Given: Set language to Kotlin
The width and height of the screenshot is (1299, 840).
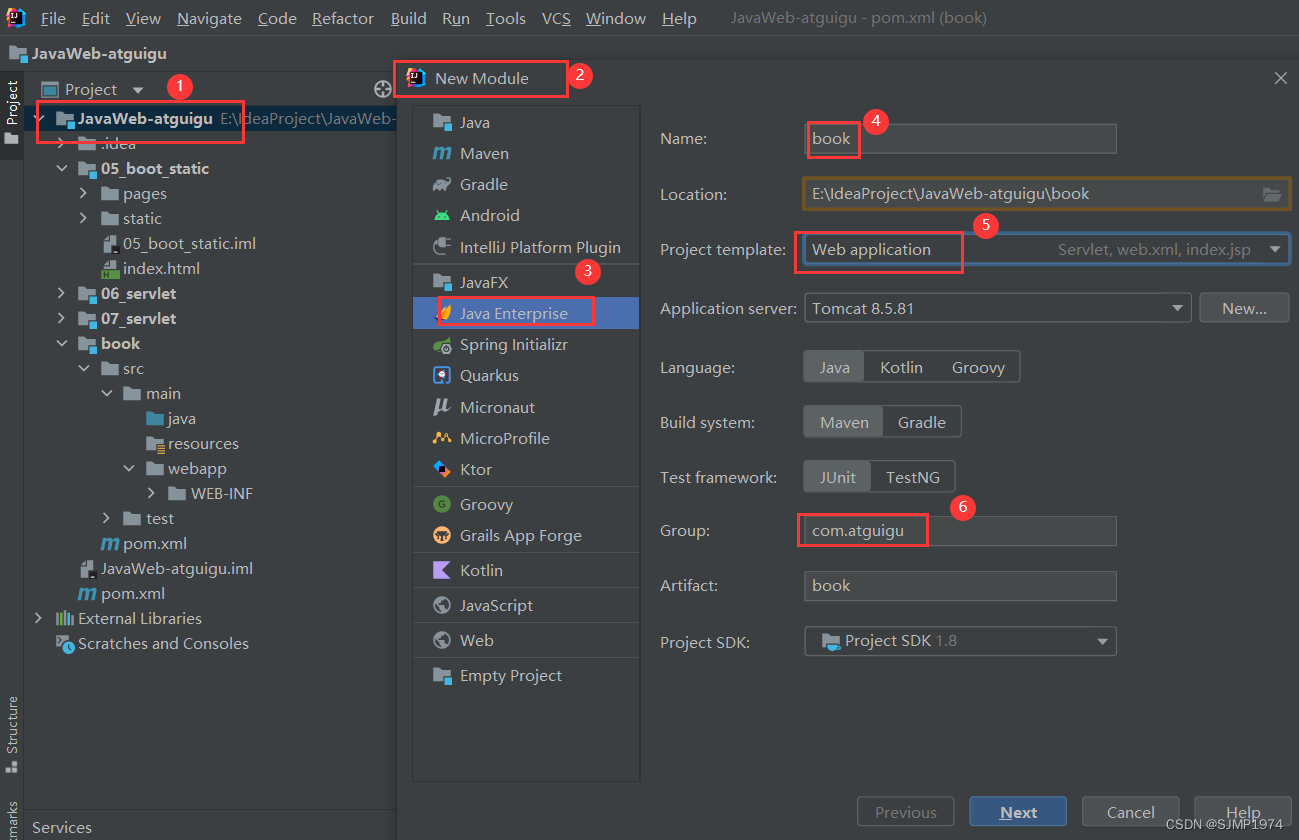Looking at the screenshot, I should tap(901, 367).
